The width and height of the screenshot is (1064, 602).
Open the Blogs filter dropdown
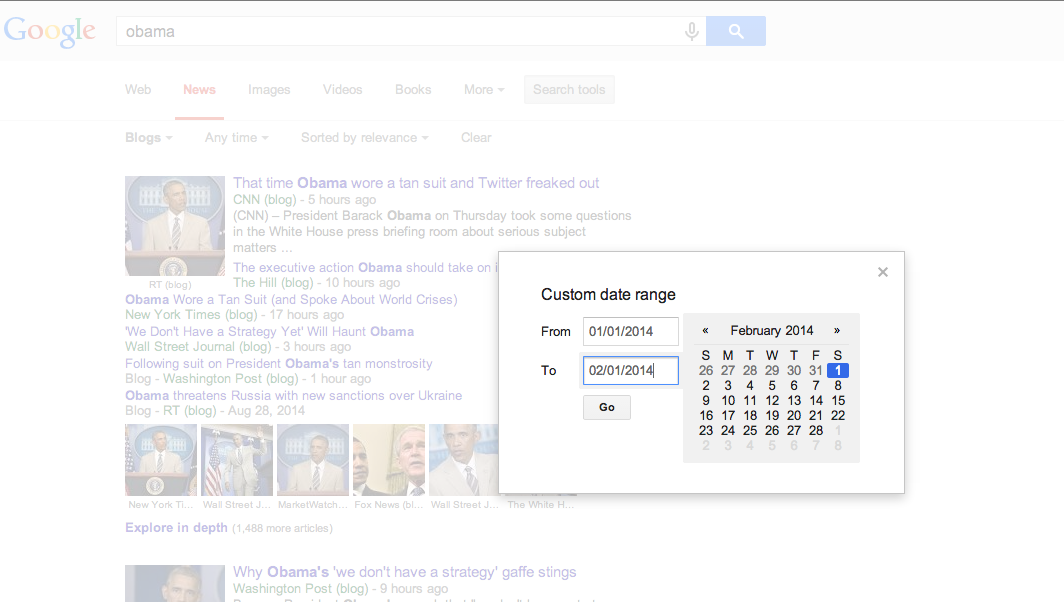click(149, 138)
